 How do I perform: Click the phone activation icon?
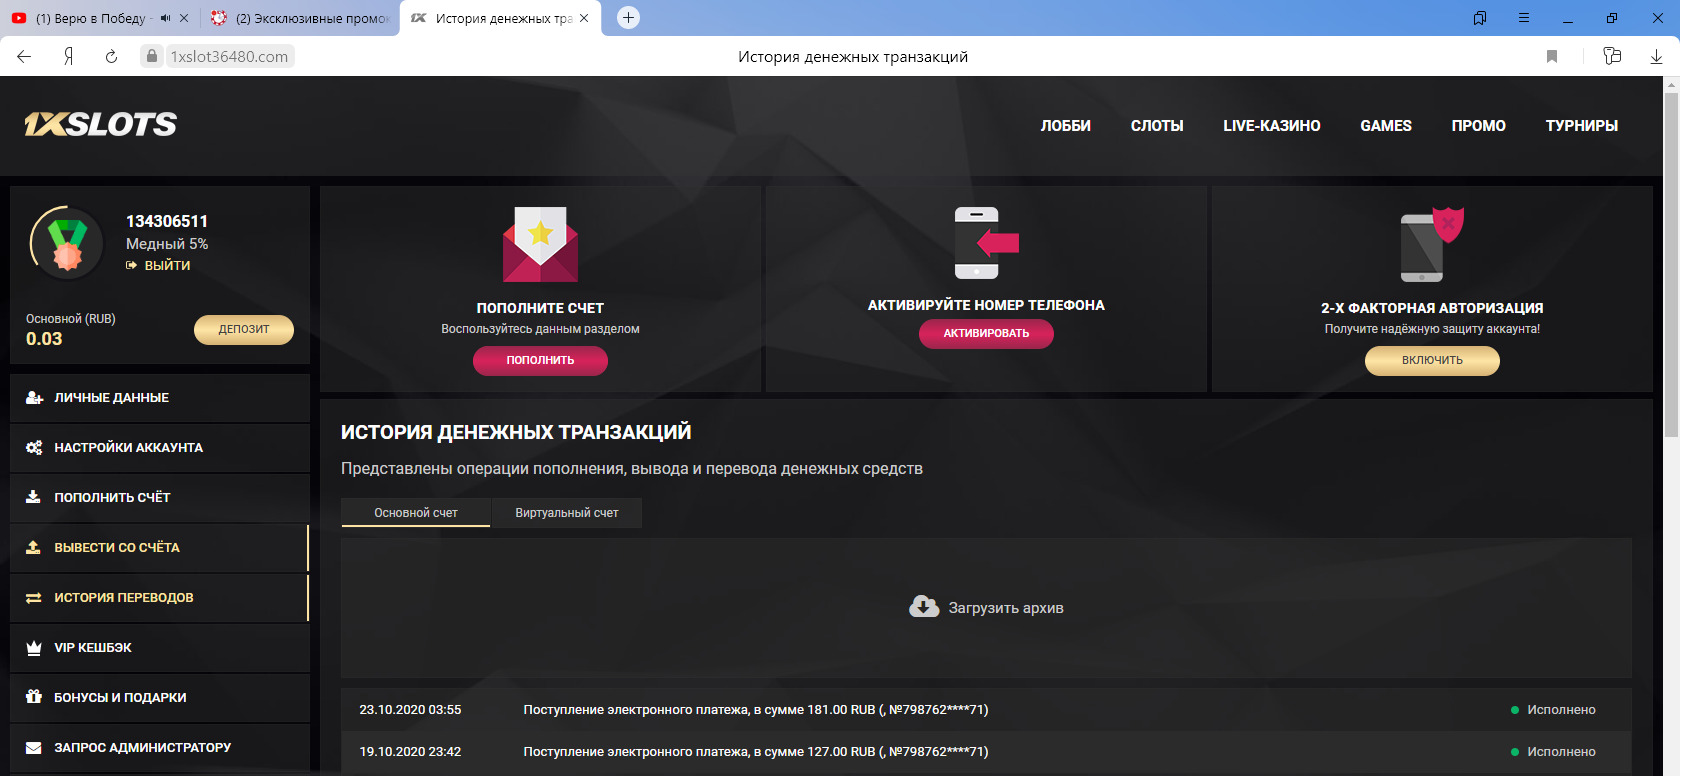(x=986, y=243)
